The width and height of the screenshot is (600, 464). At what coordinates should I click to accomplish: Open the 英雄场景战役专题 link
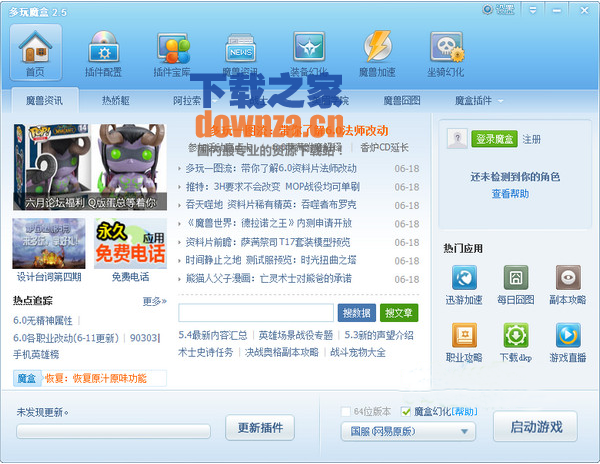point(296,335)
